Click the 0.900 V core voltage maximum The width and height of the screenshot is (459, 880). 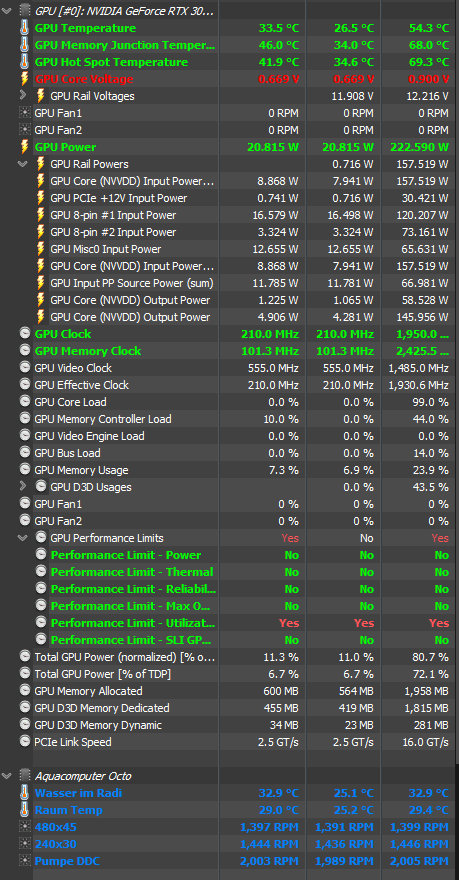tap(429, 79)
